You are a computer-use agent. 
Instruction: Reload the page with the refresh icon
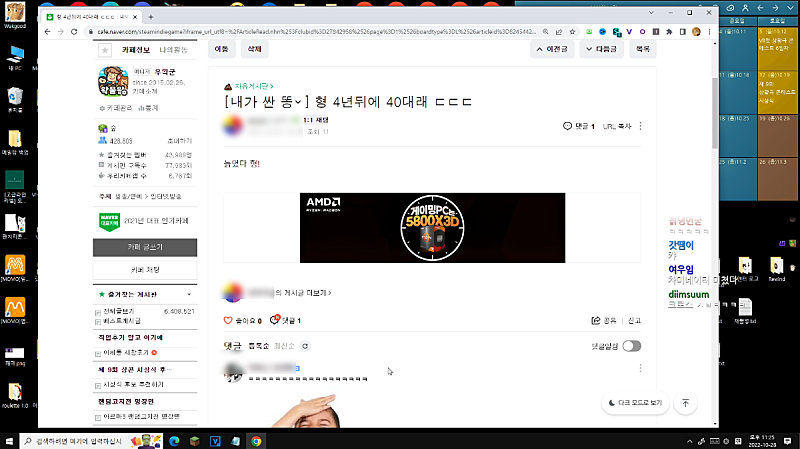pyautogui.click(x=74, y=32)
